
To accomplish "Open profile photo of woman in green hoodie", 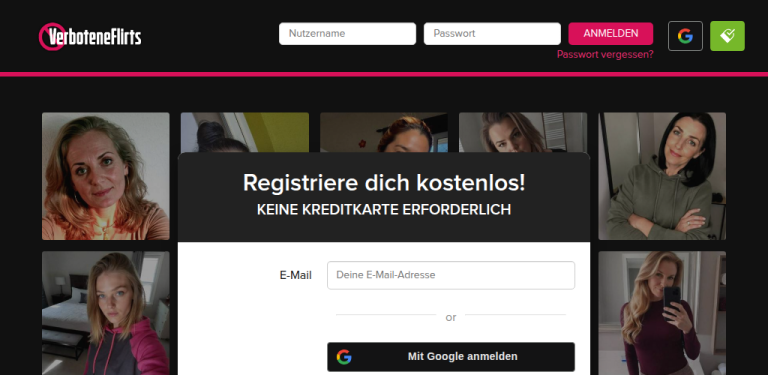I will [662, 176].
